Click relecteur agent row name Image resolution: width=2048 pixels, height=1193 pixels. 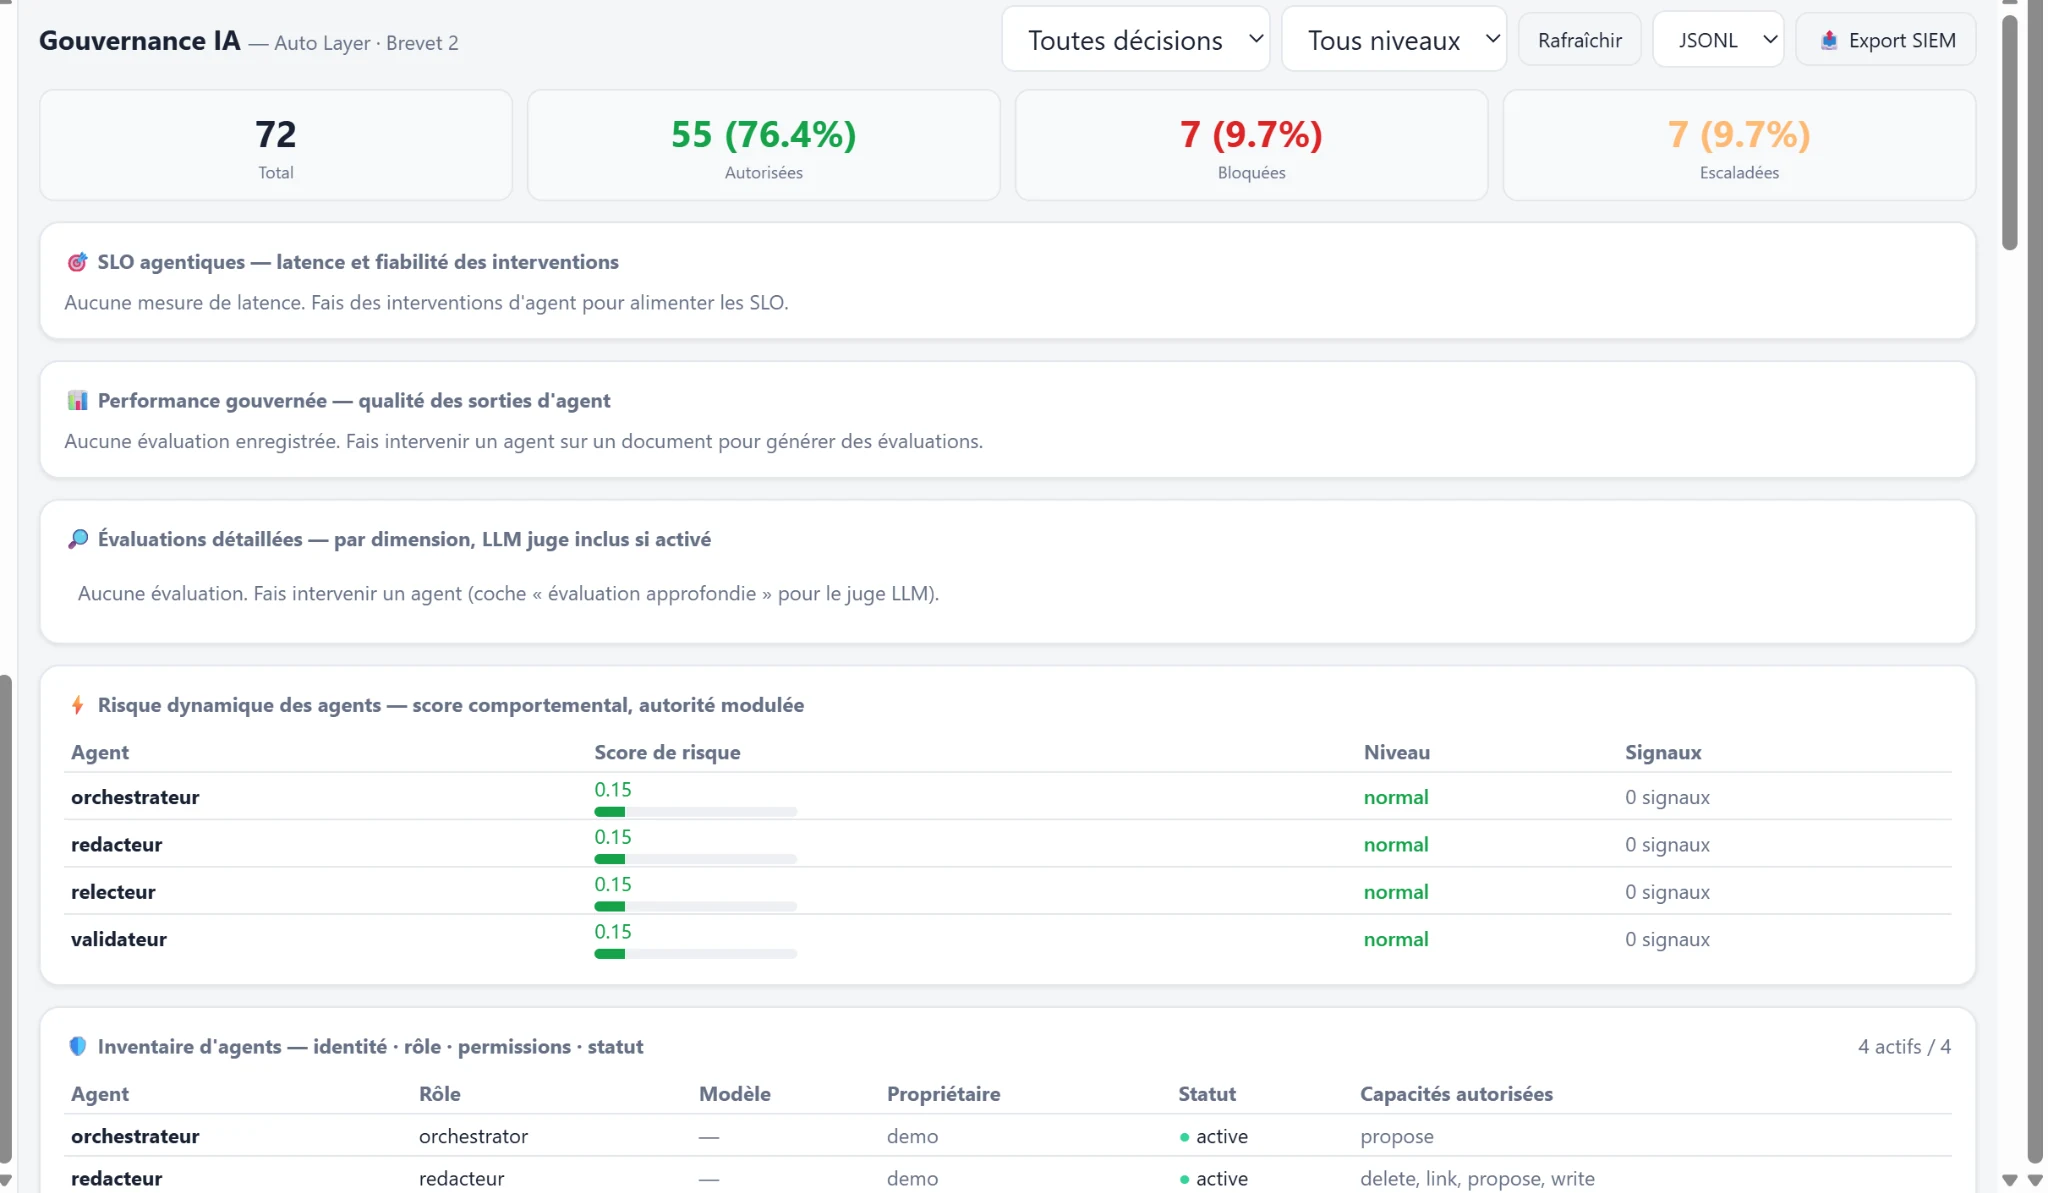(x=113, y=892)
